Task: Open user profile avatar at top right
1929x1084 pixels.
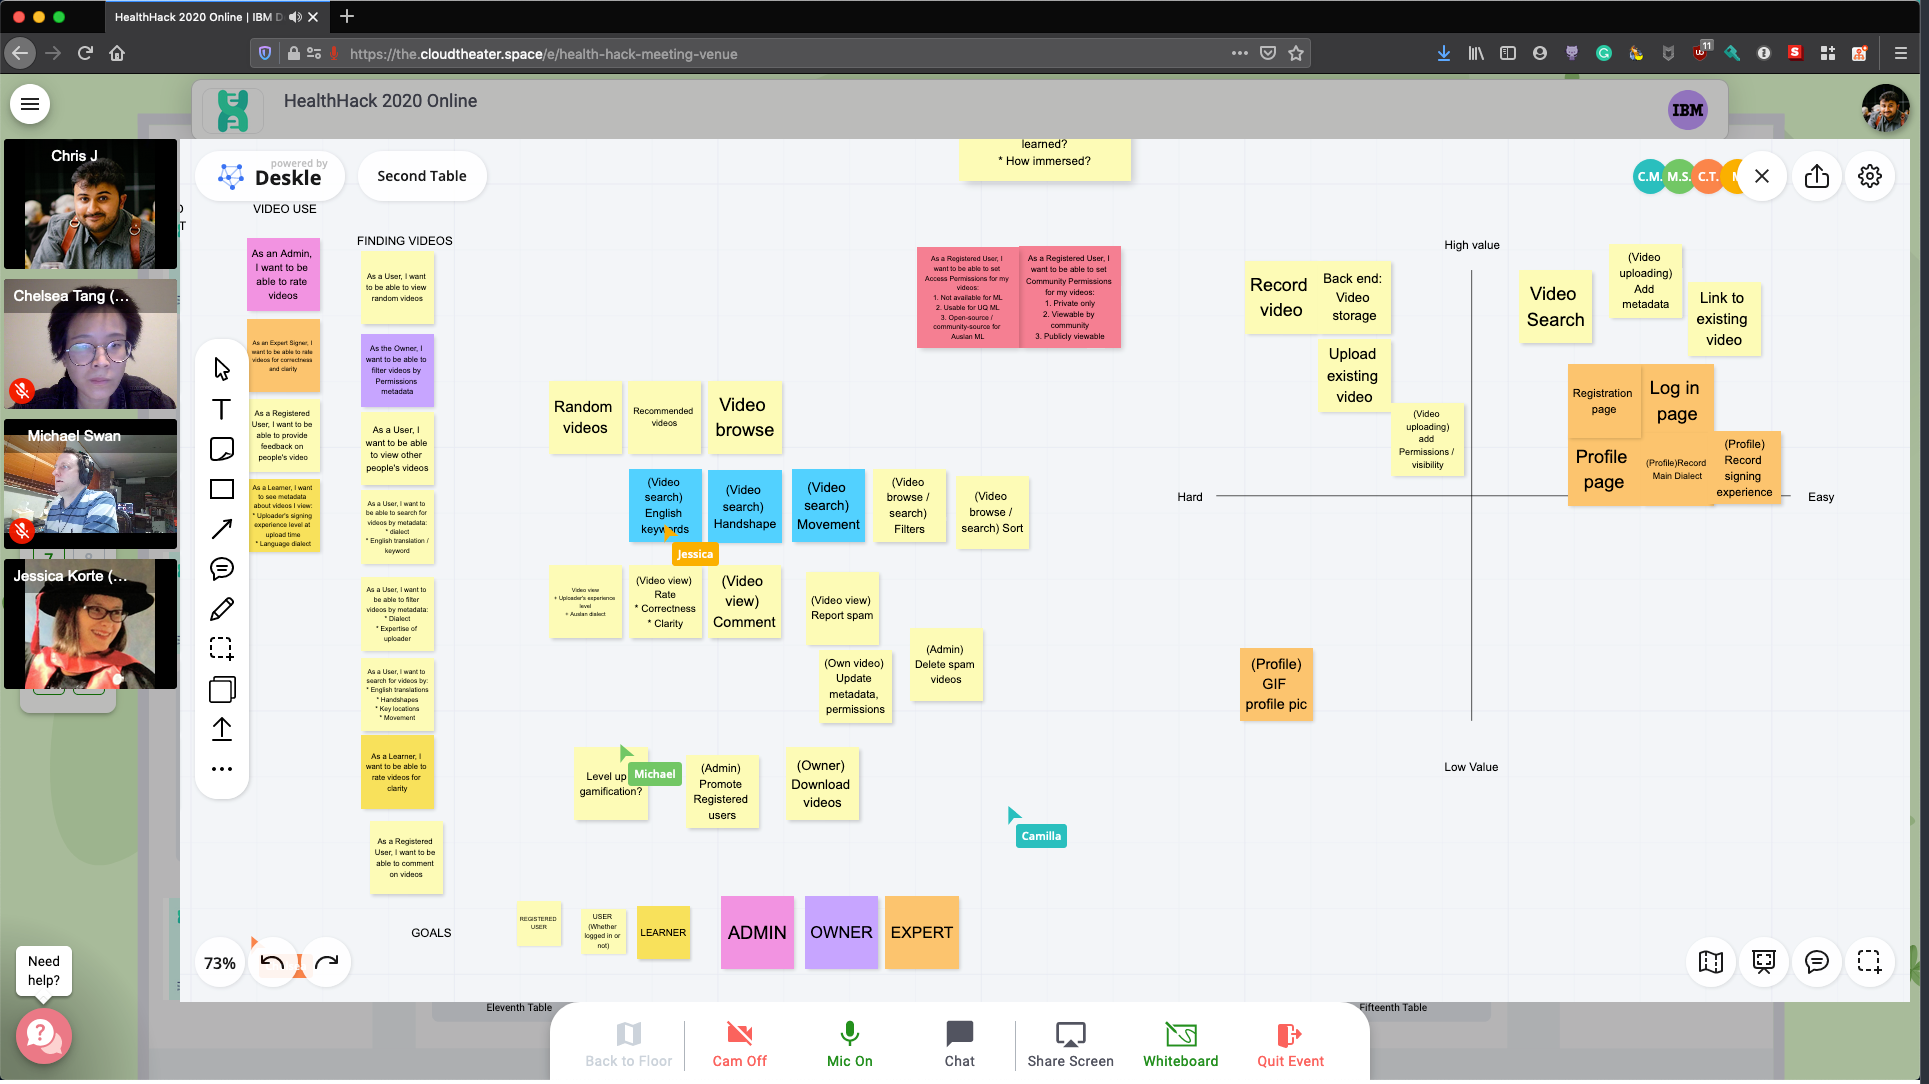Action: 1885,108
